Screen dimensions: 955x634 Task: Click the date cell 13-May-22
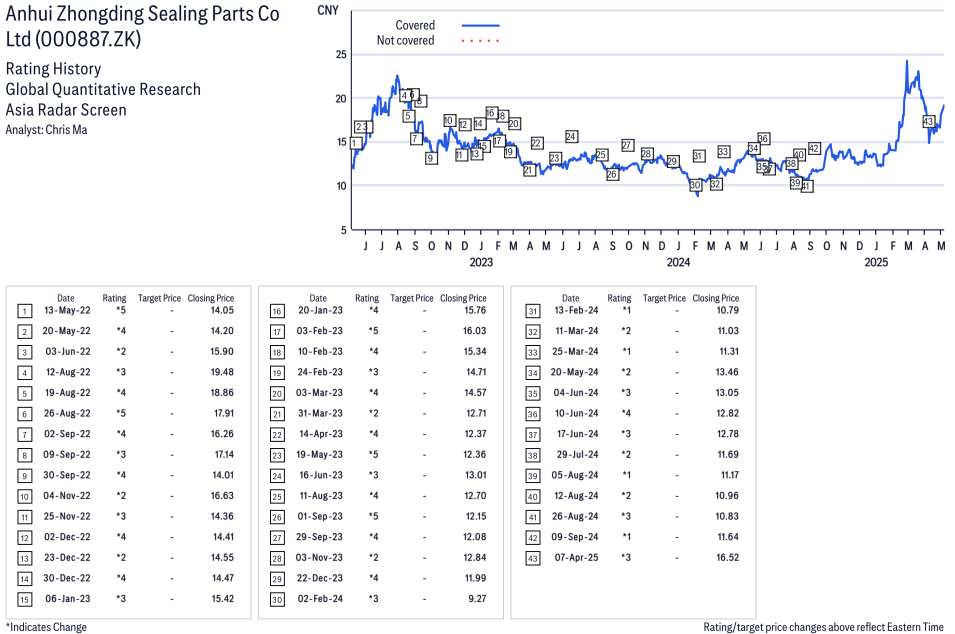pos(67,311)
